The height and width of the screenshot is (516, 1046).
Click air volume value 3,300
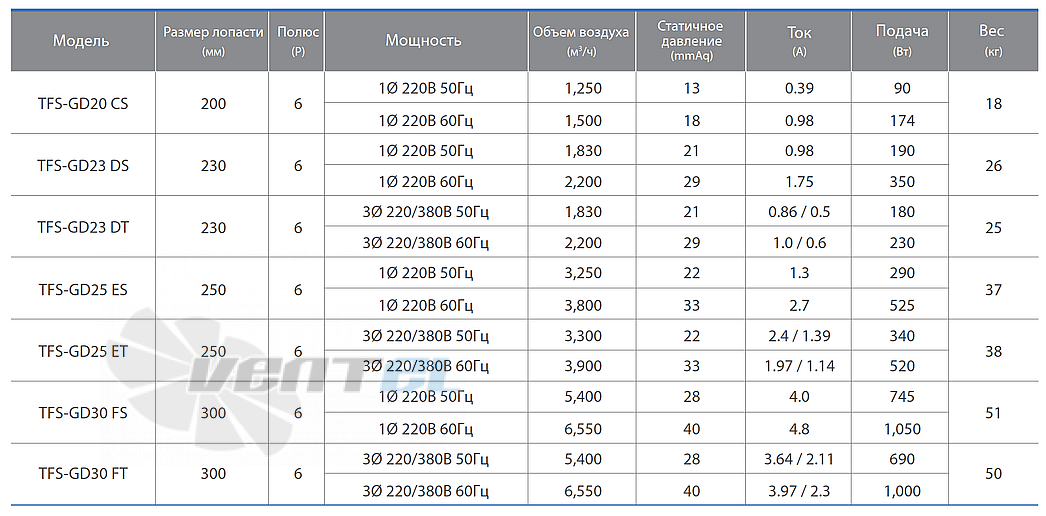(583, 336)
